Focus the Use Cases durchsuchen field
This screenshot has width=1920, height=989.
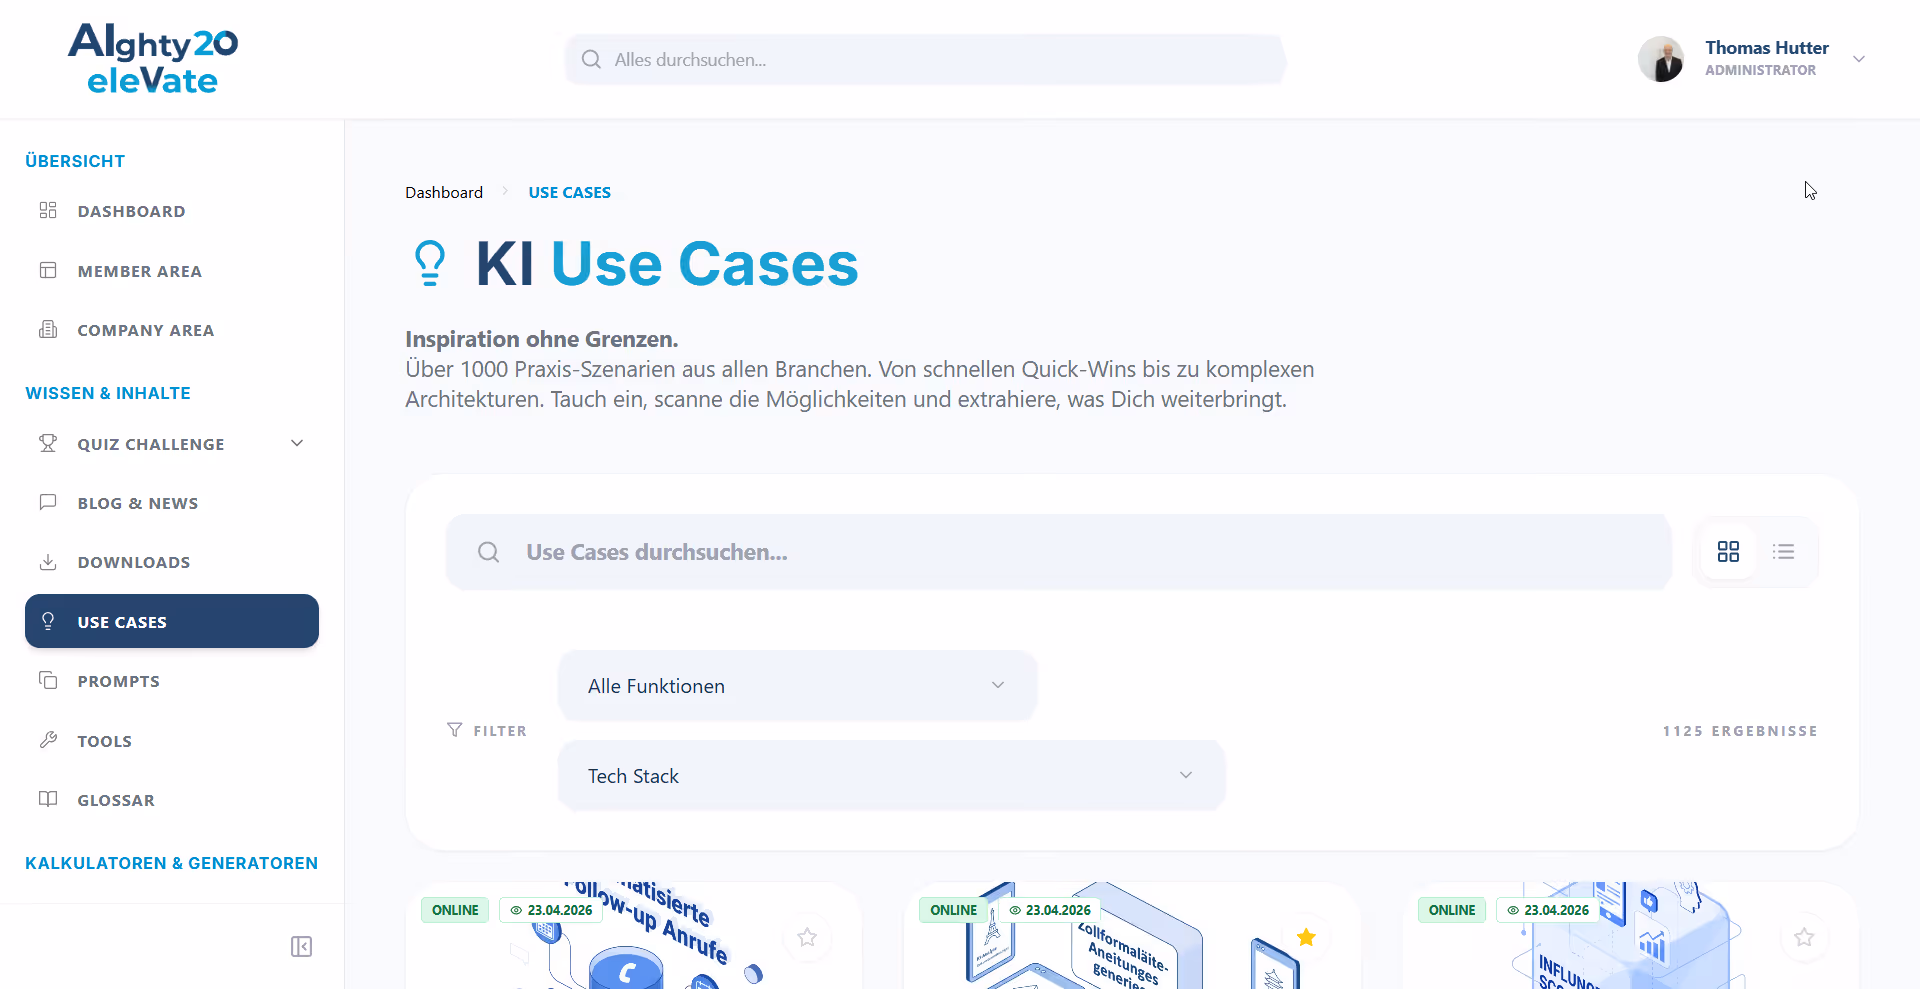(x=1059, y=552)
